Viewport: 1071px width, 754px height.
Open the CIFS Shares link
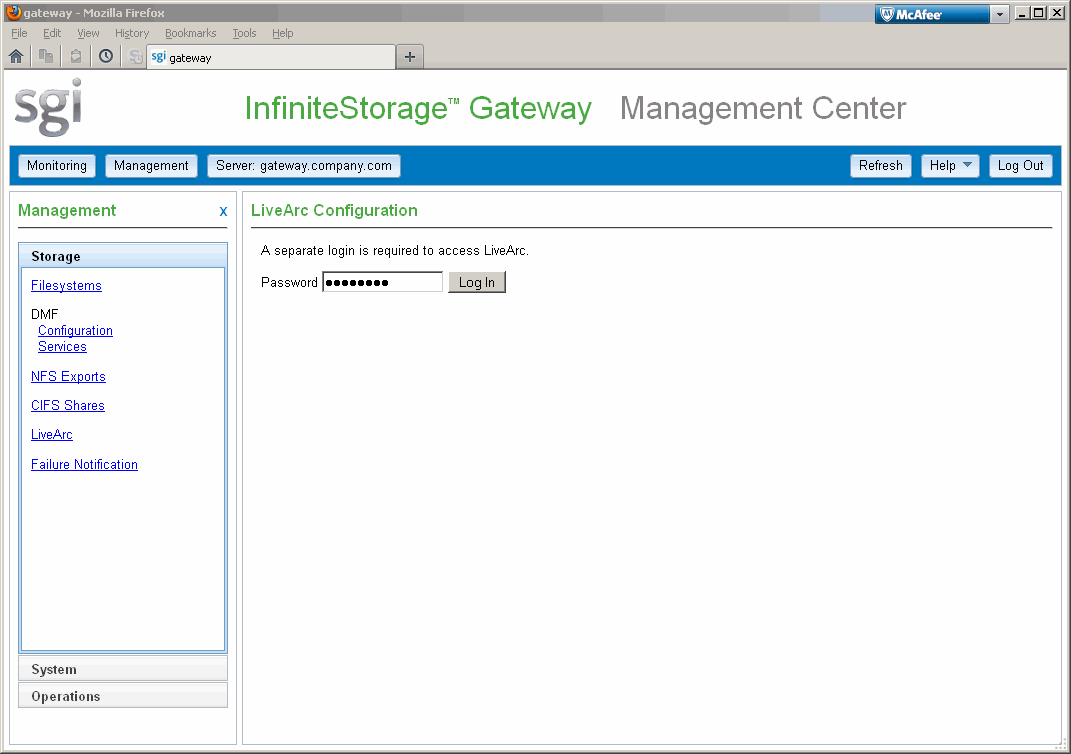coord(68,406)
